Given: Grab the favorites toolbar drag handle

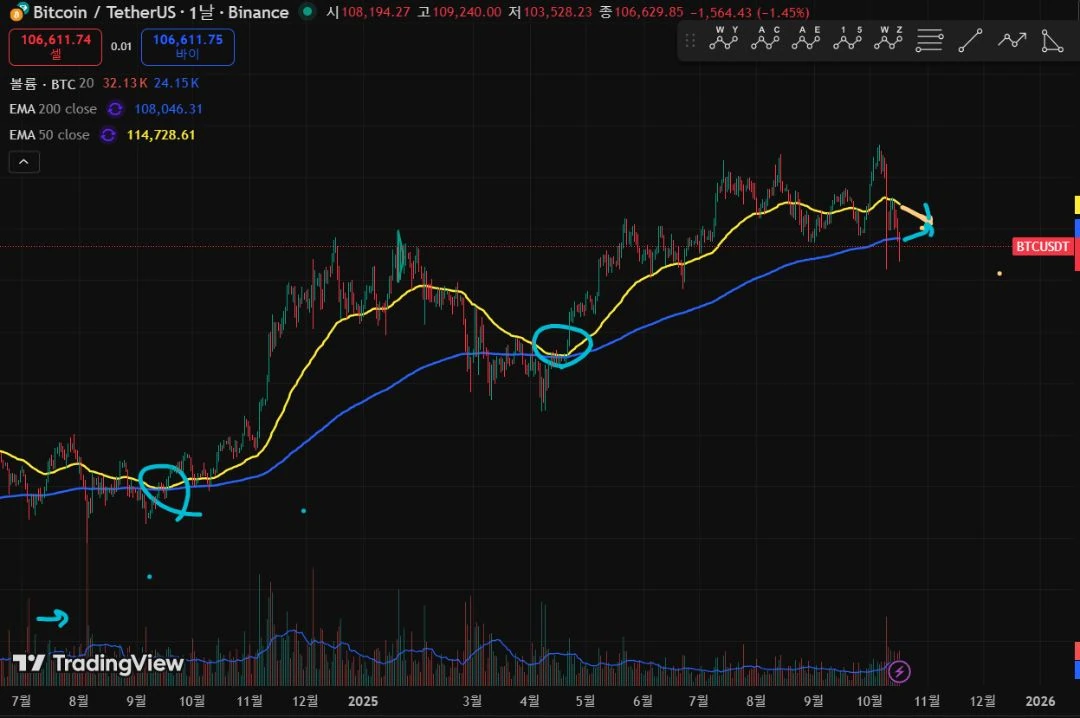Looking at the screenshot, I should coord(689,41).
